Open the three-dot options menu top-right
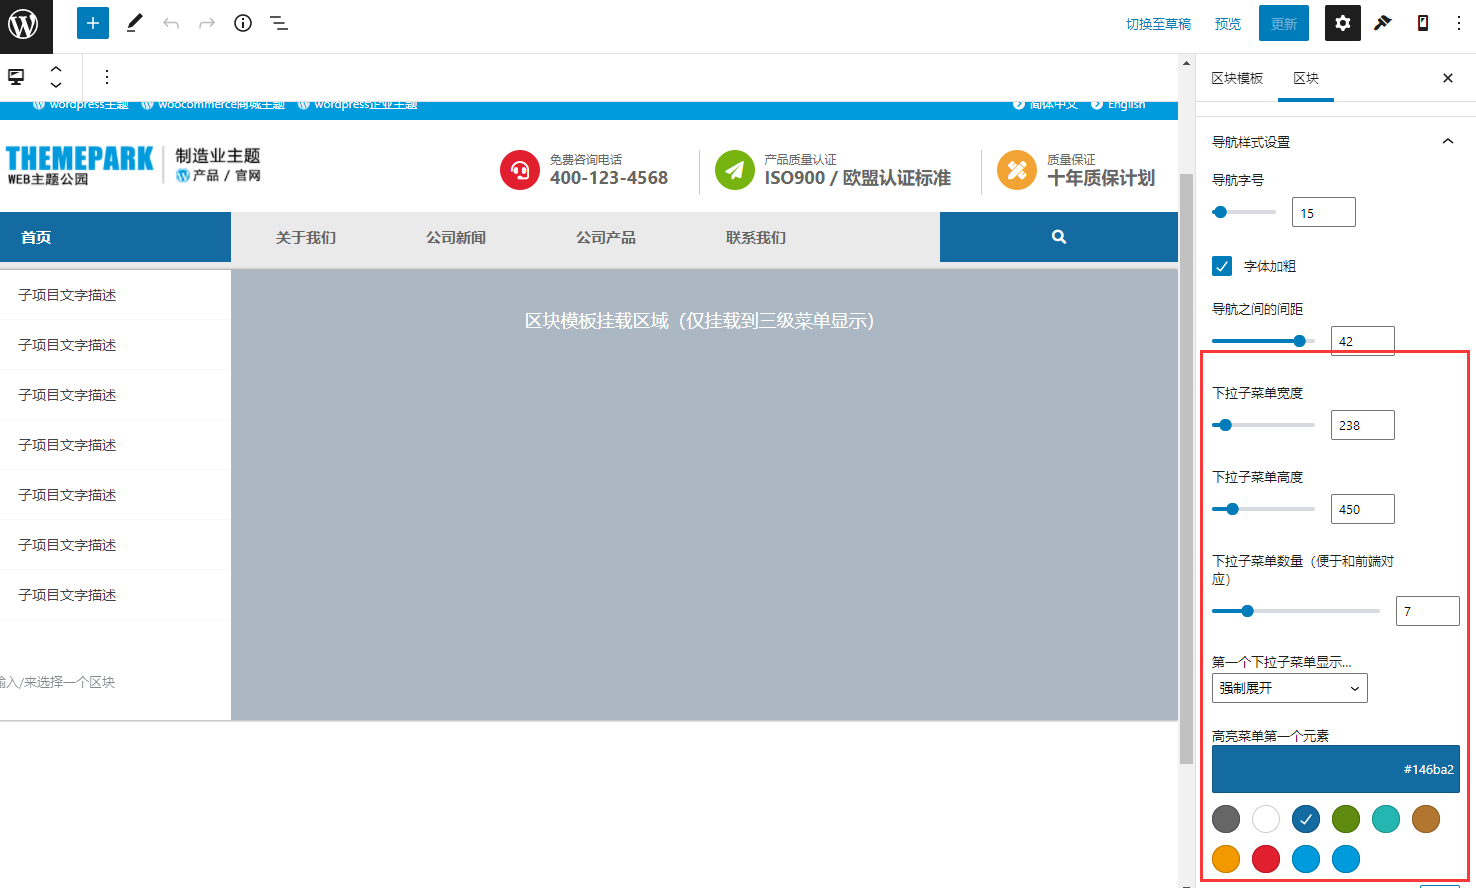1476x888 pixels. 1459,22
